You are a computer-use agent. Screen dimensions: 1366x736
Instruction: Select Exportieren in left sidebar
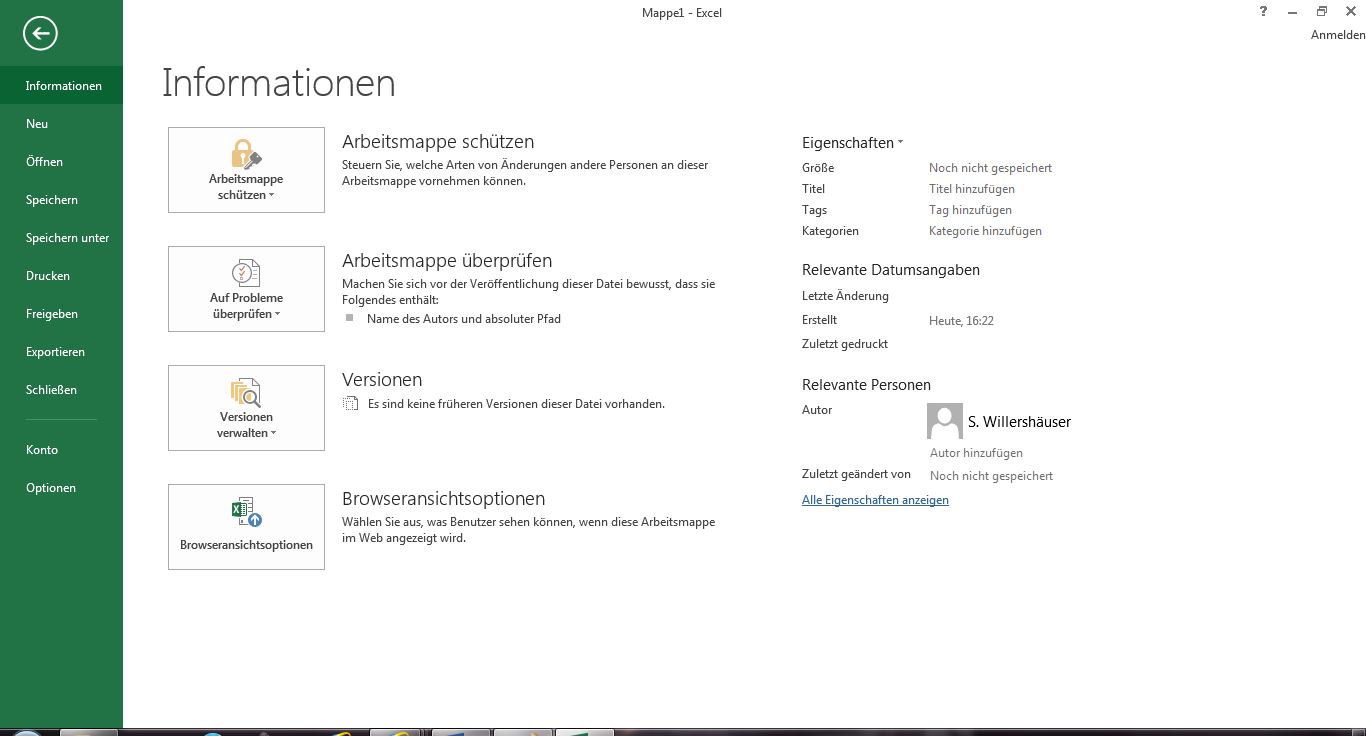pyautogui.click(x=55, y=352)
